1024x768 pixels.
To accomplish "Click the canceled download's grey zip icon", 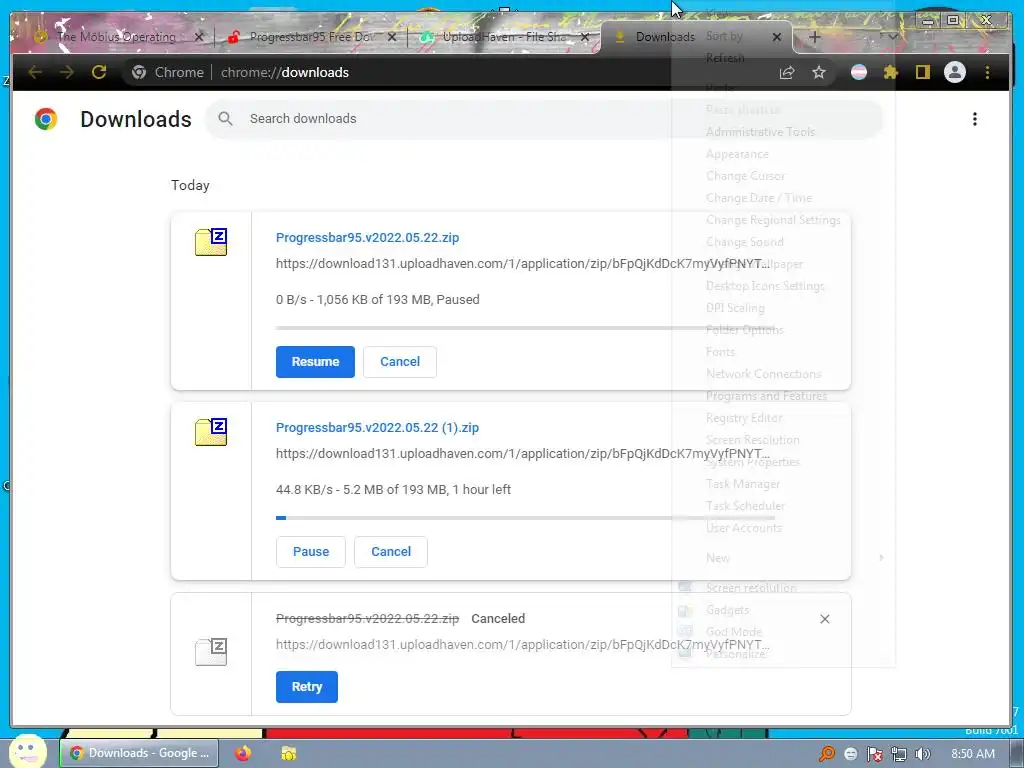I will (211, 651).
